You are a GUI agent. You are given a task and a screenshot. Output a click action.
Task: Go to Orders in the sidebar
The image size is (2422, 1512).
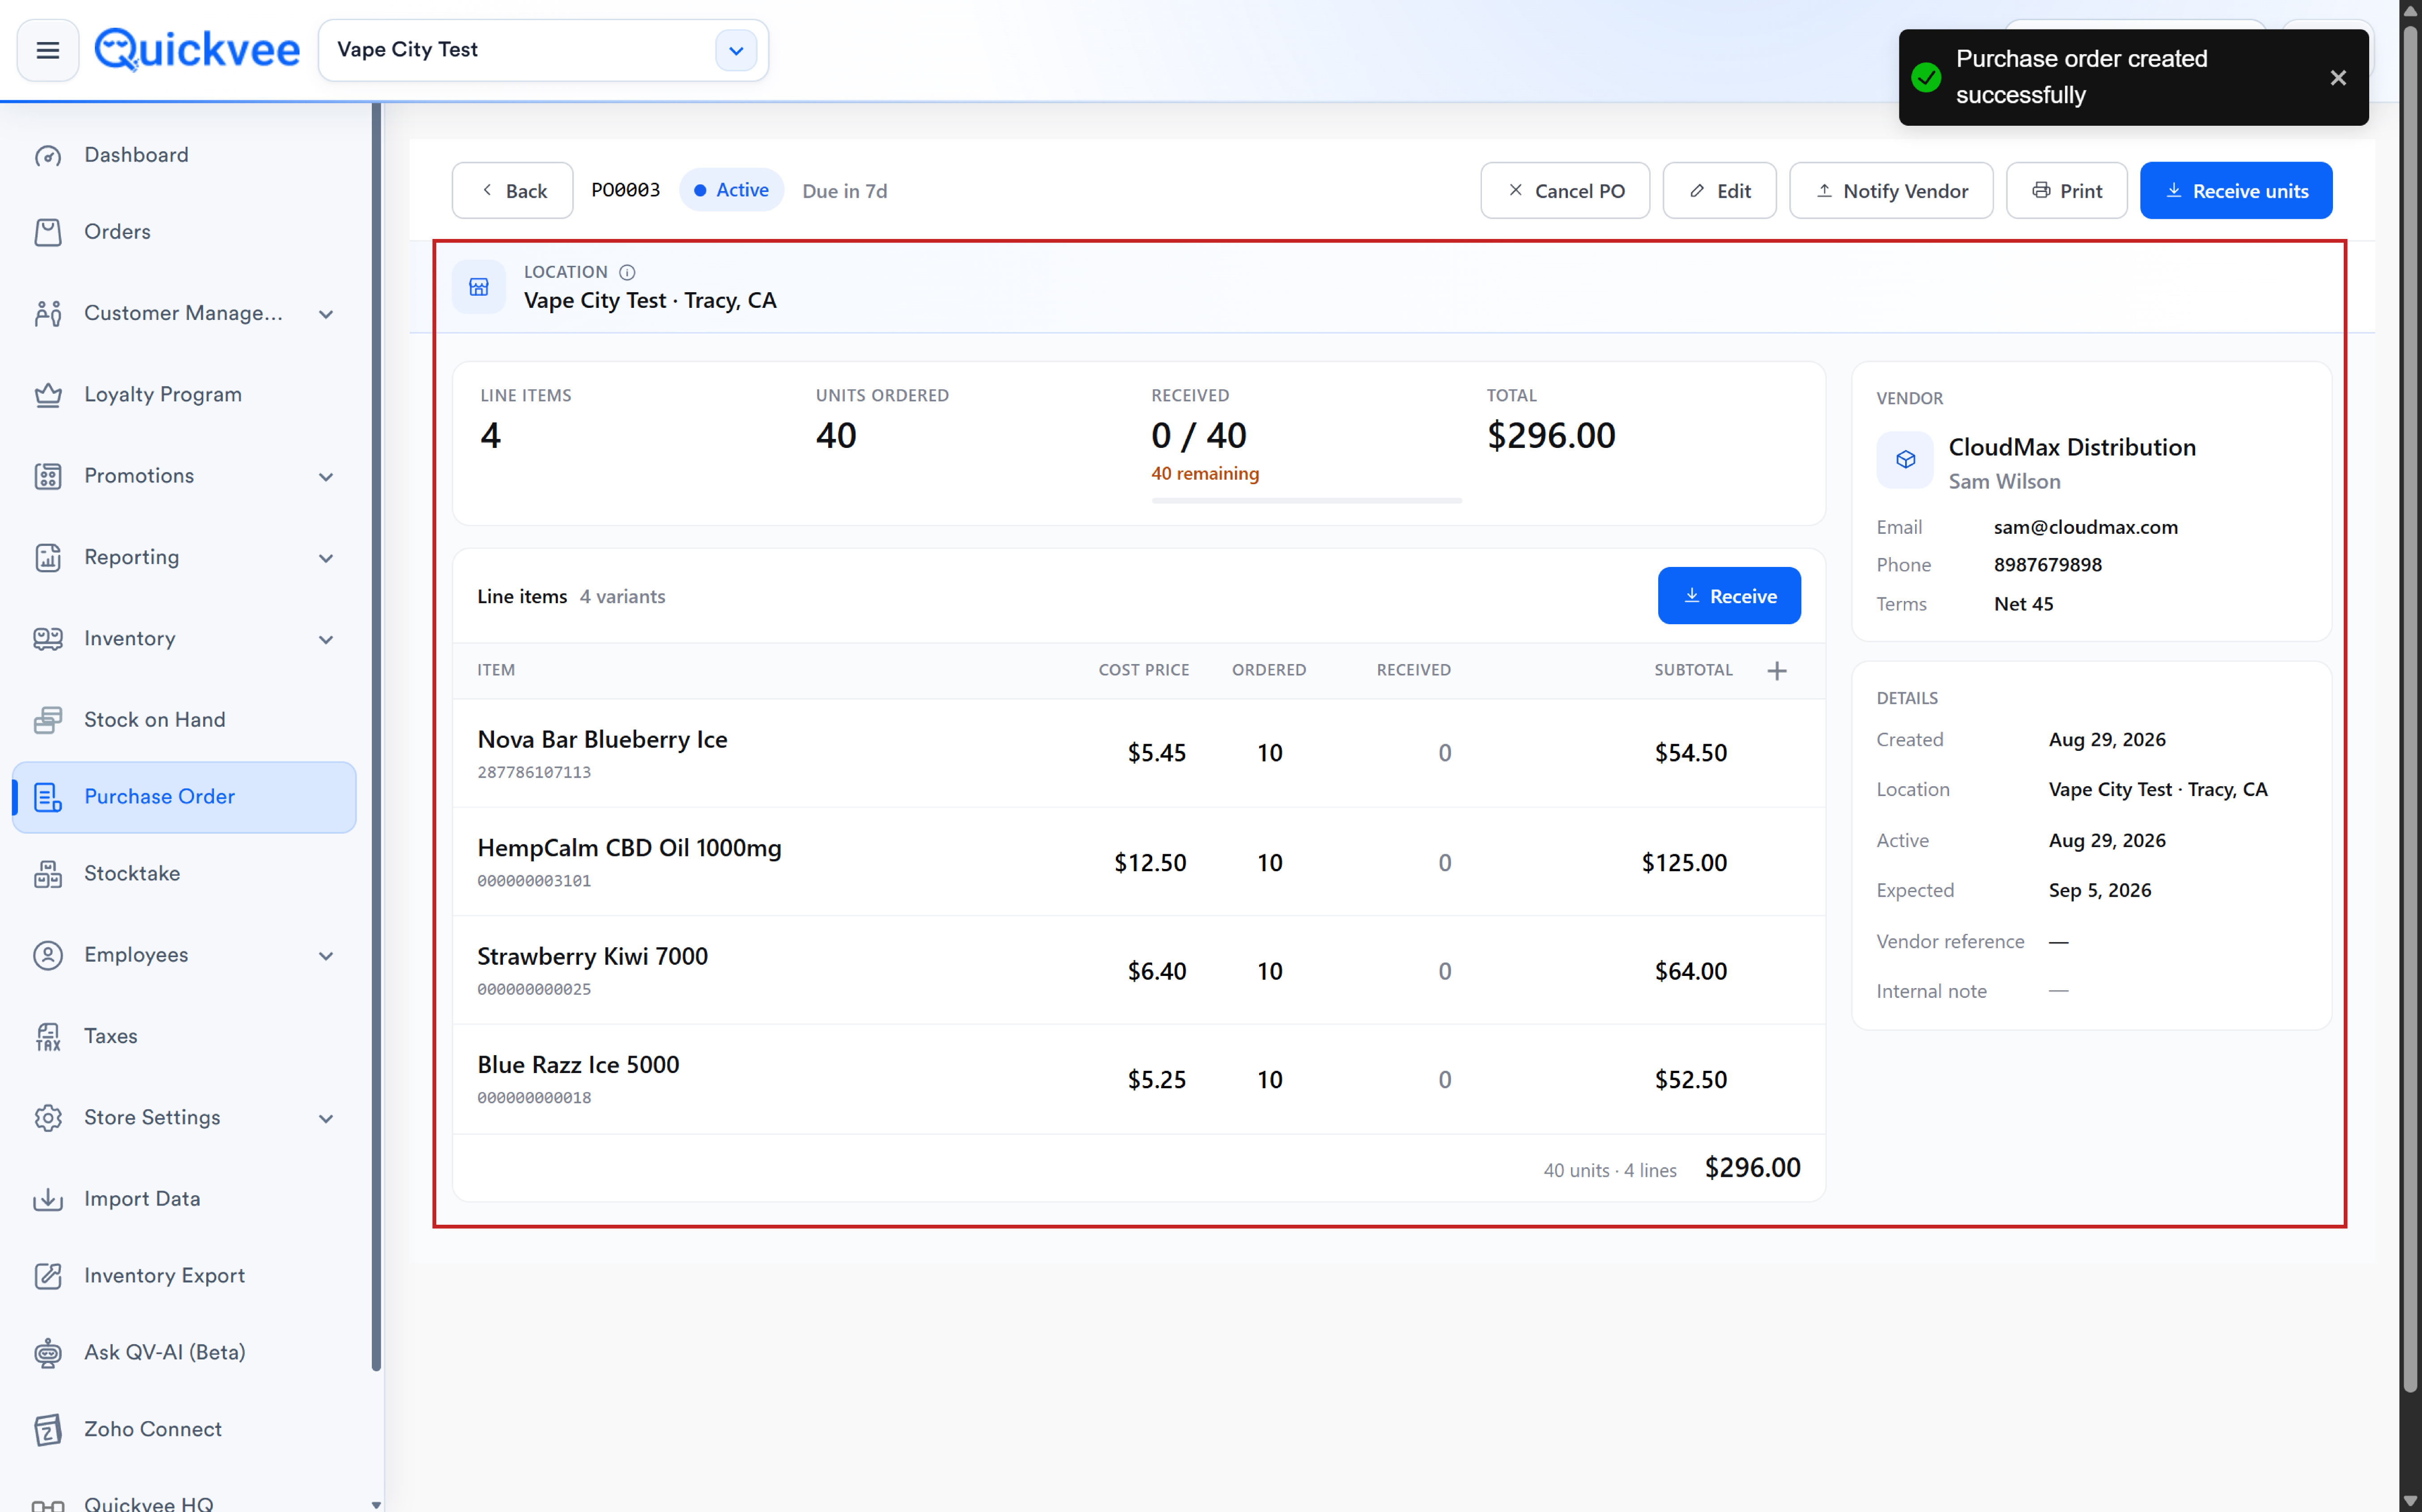(x=184, y=232)
